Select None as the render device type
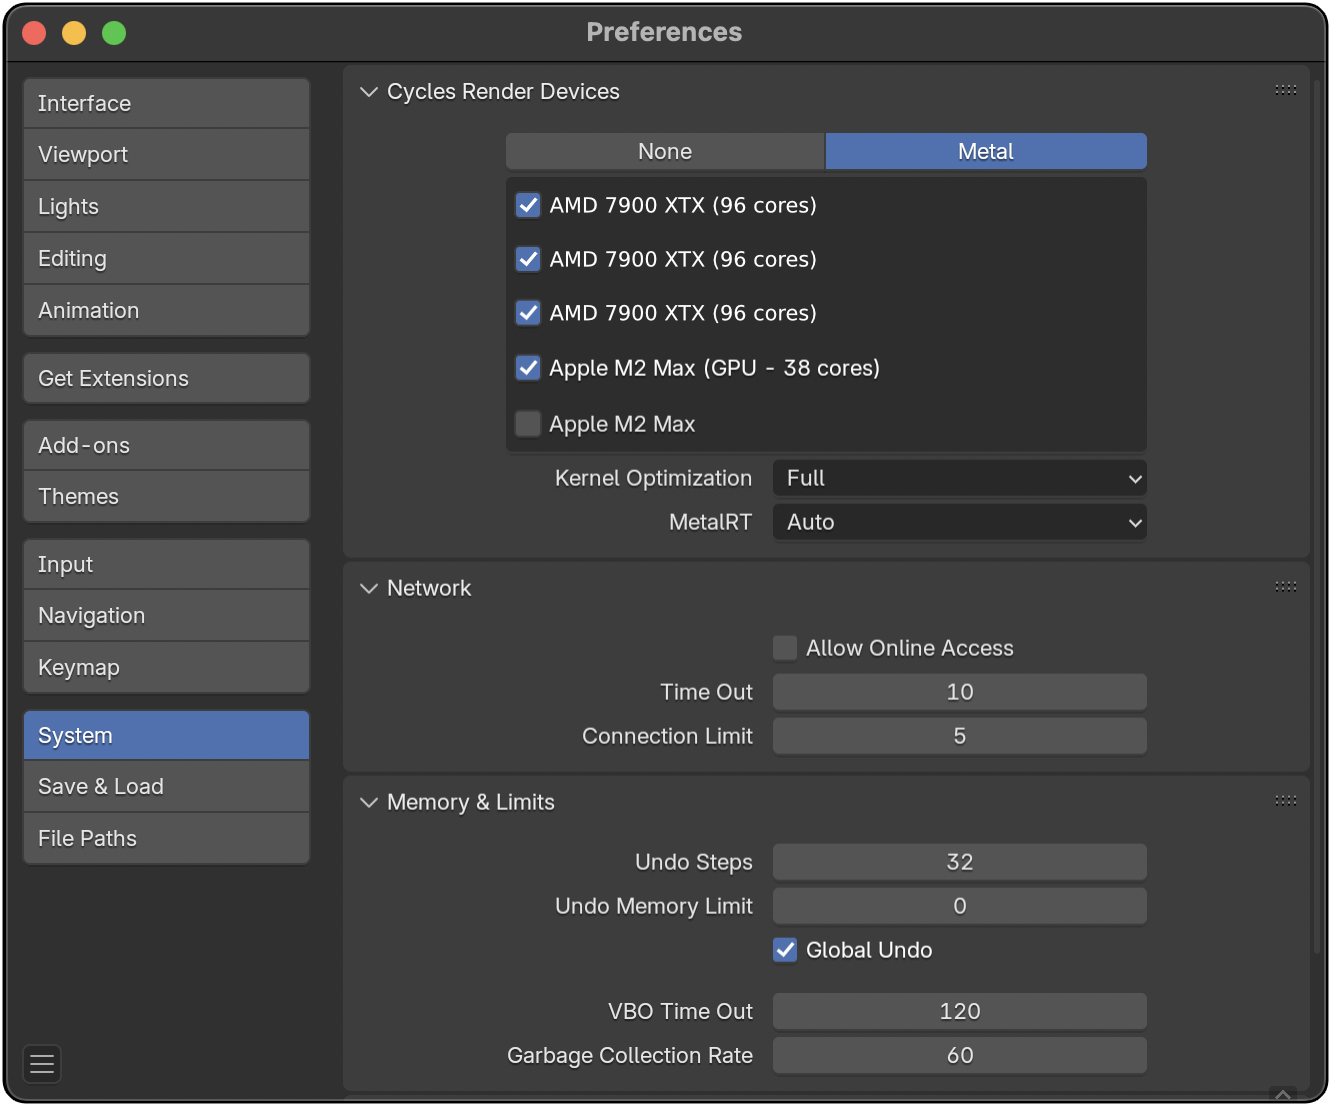Viewport: 1331px width, 1106px height. click(665, 151)
